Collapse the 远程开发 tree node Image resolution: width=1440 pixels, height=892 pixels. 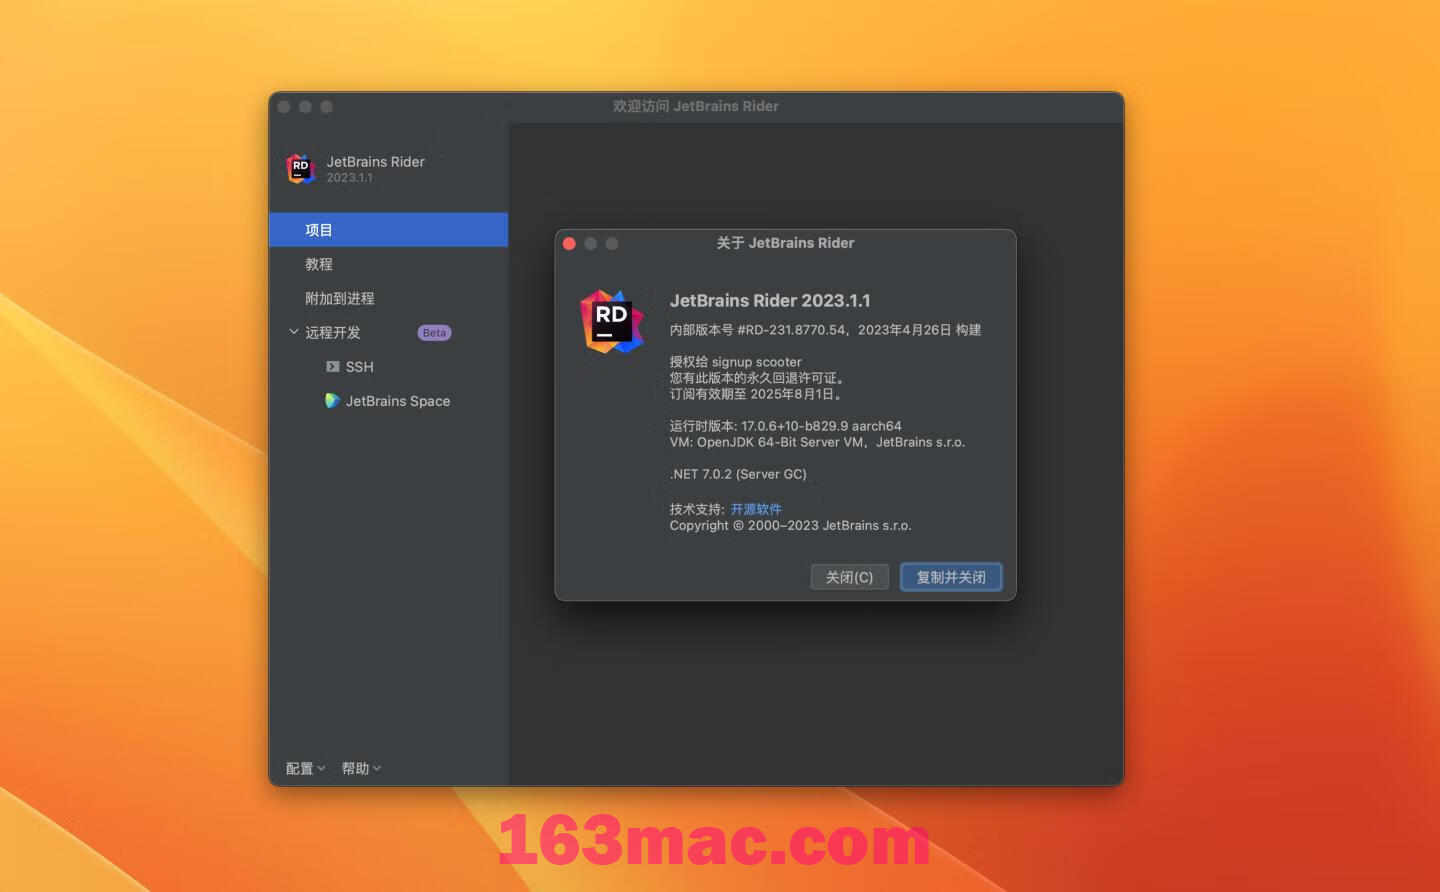(x=293, y=332)
